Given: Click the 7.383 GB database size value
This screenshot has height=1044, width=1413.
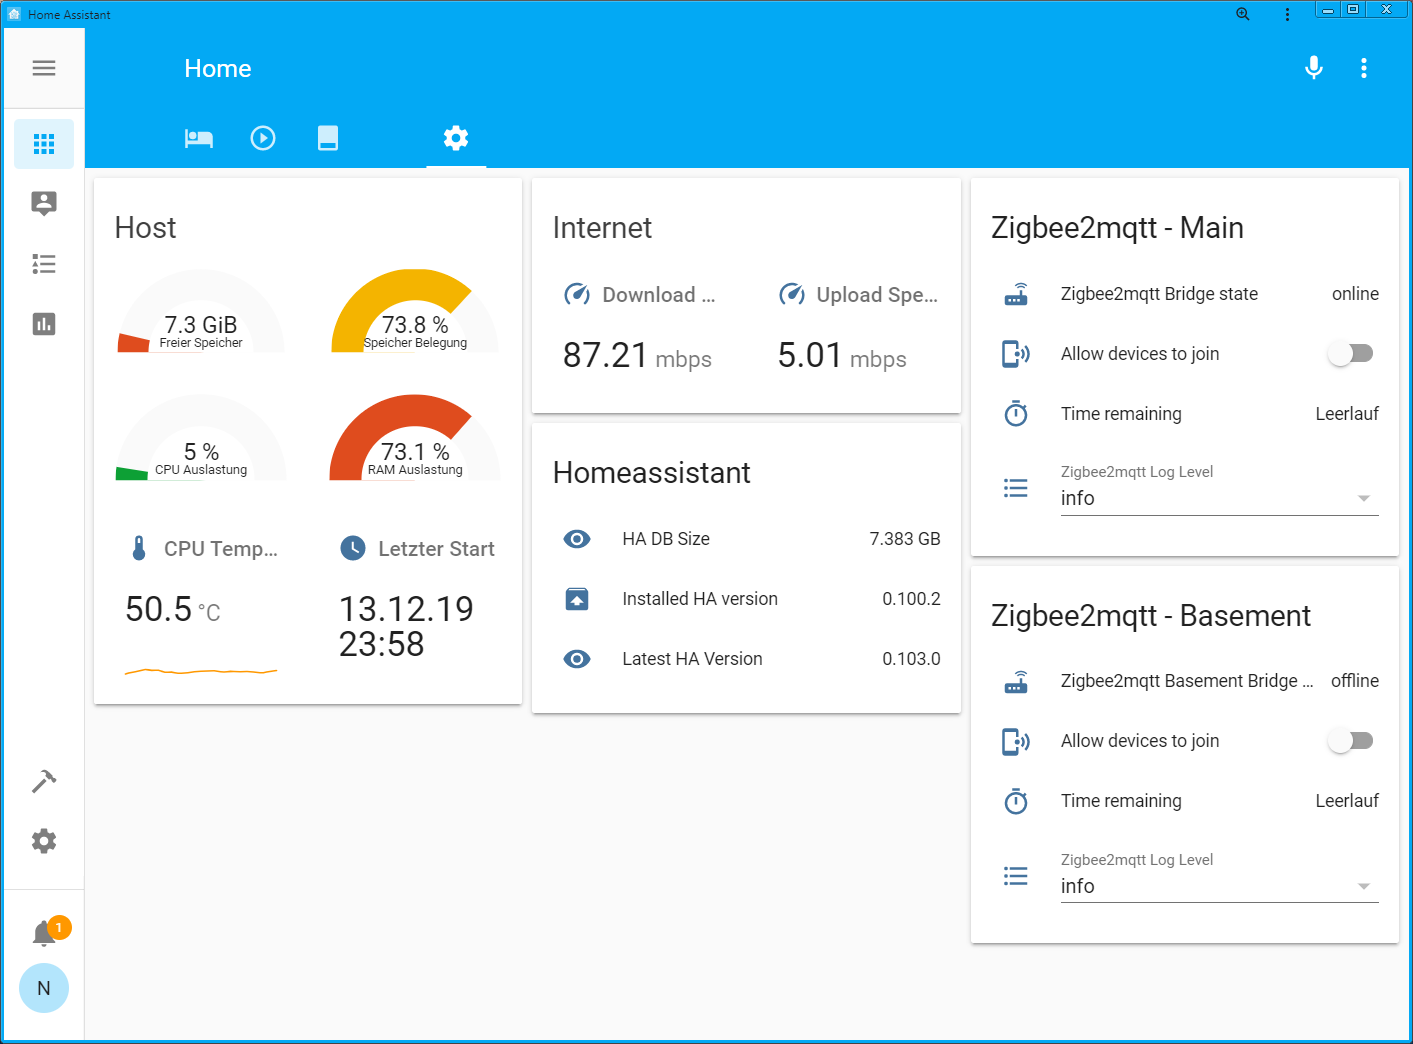Looking at the screenshot, I should pyautogui.click(x=905, y=539).
